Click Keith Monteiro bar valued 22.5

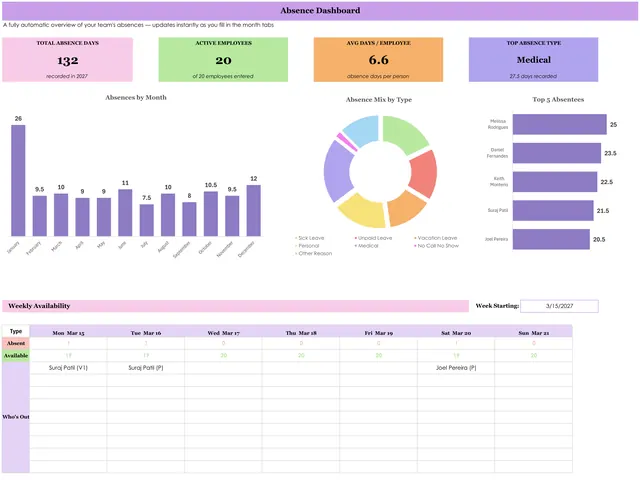(x=555, y=182)
